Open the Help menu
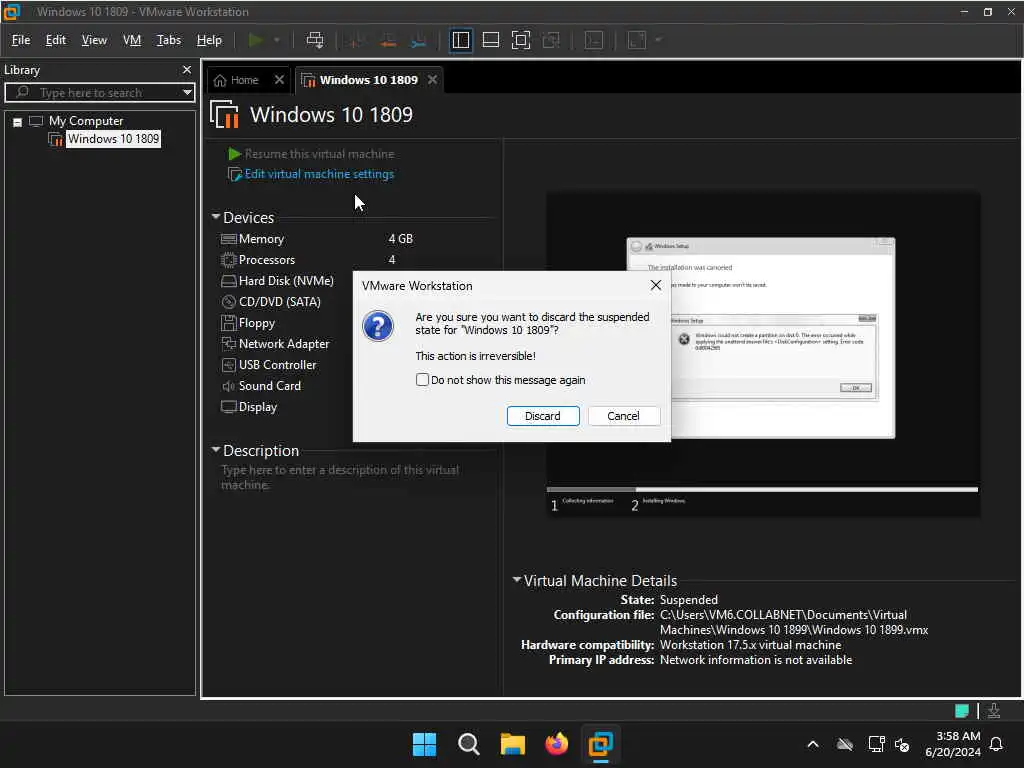The image size is (1024, 768). click(209, 40)
